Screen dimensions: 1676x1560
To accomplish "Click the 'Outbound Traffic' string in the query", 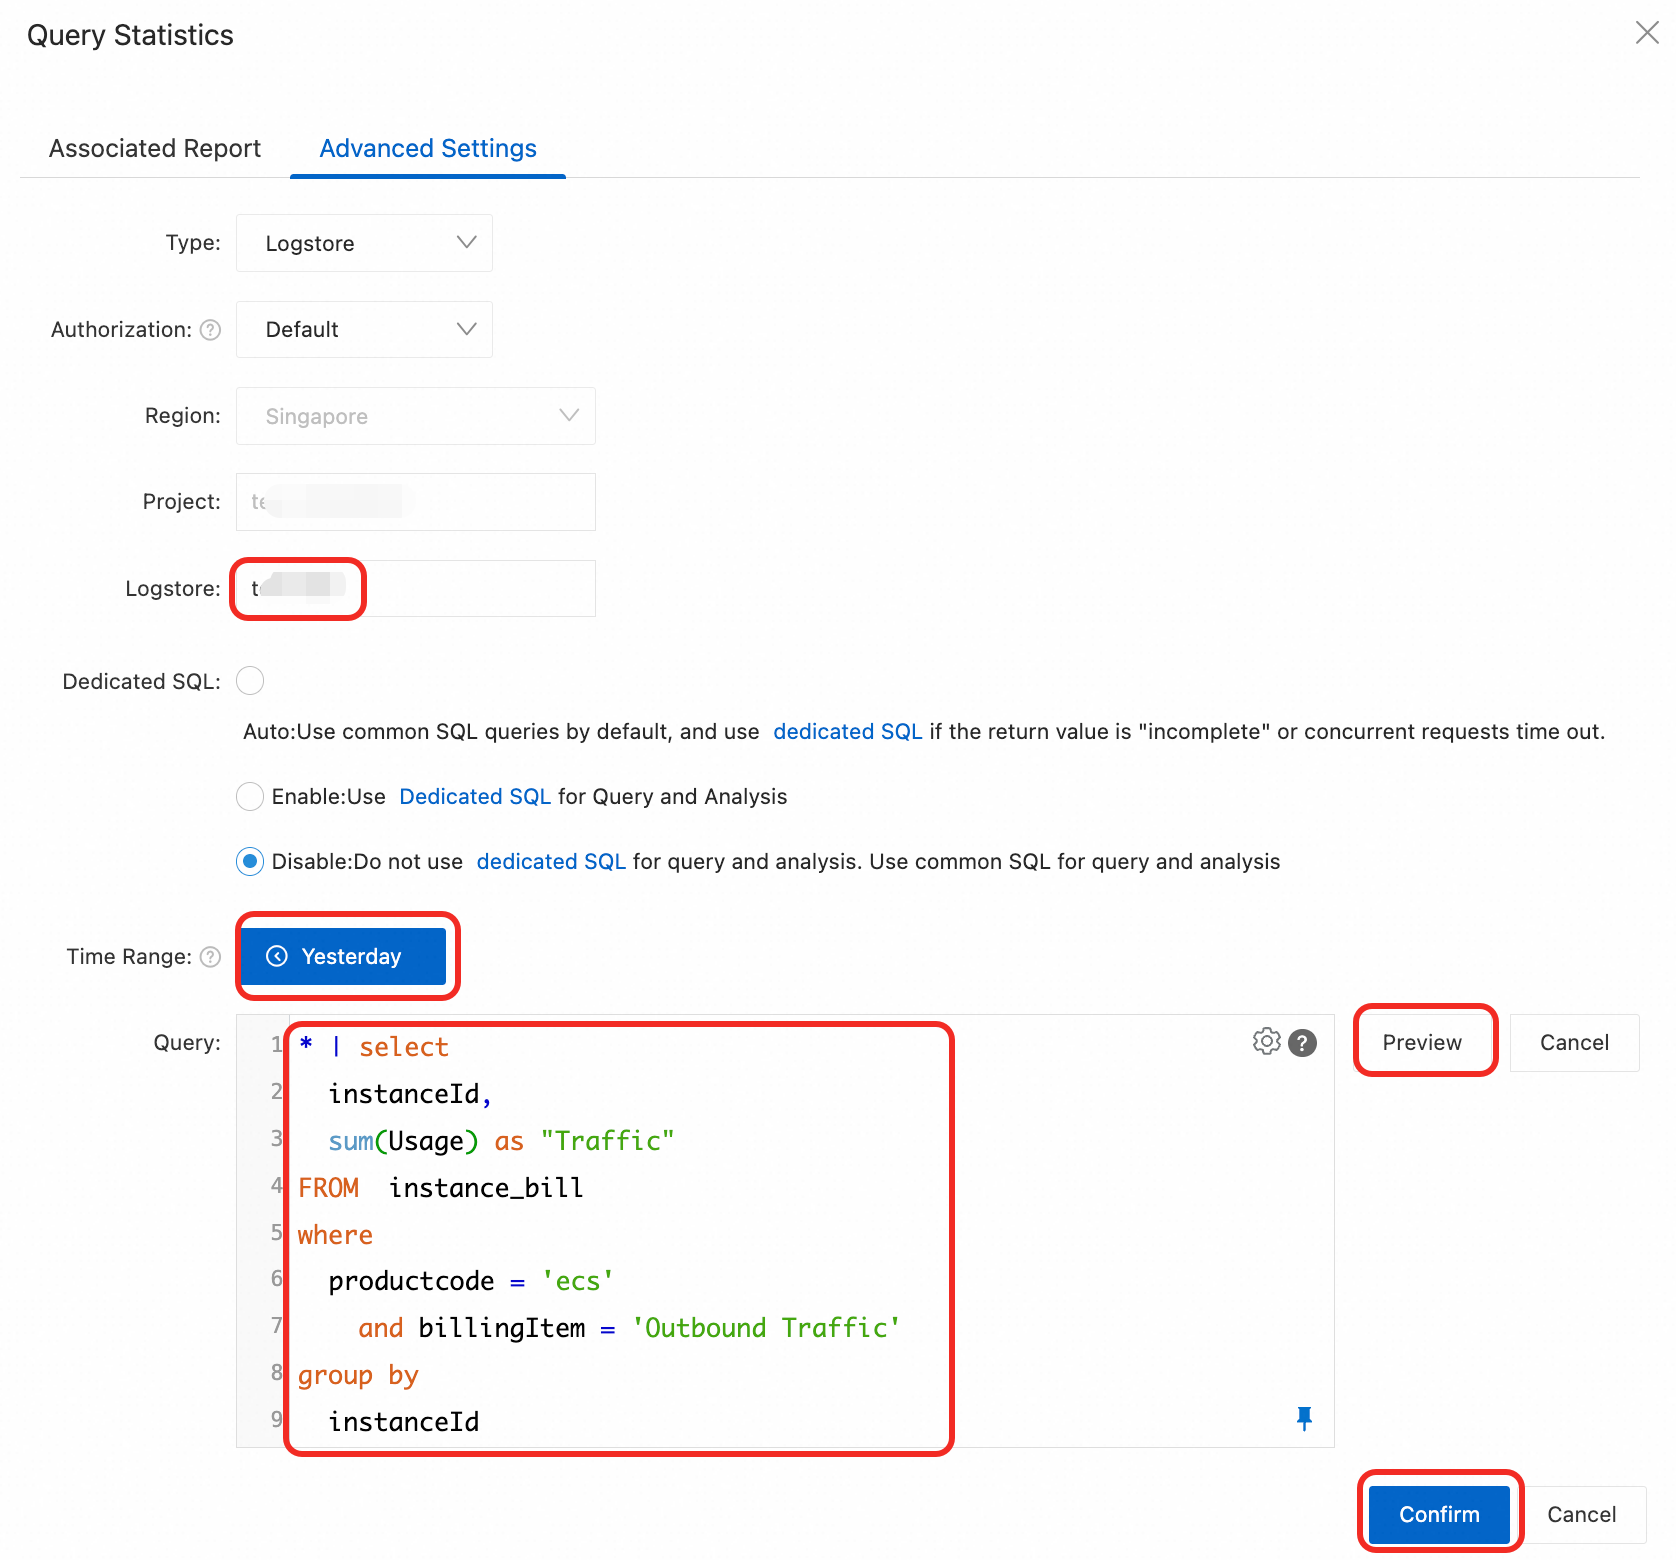I will click(766, 1328).
